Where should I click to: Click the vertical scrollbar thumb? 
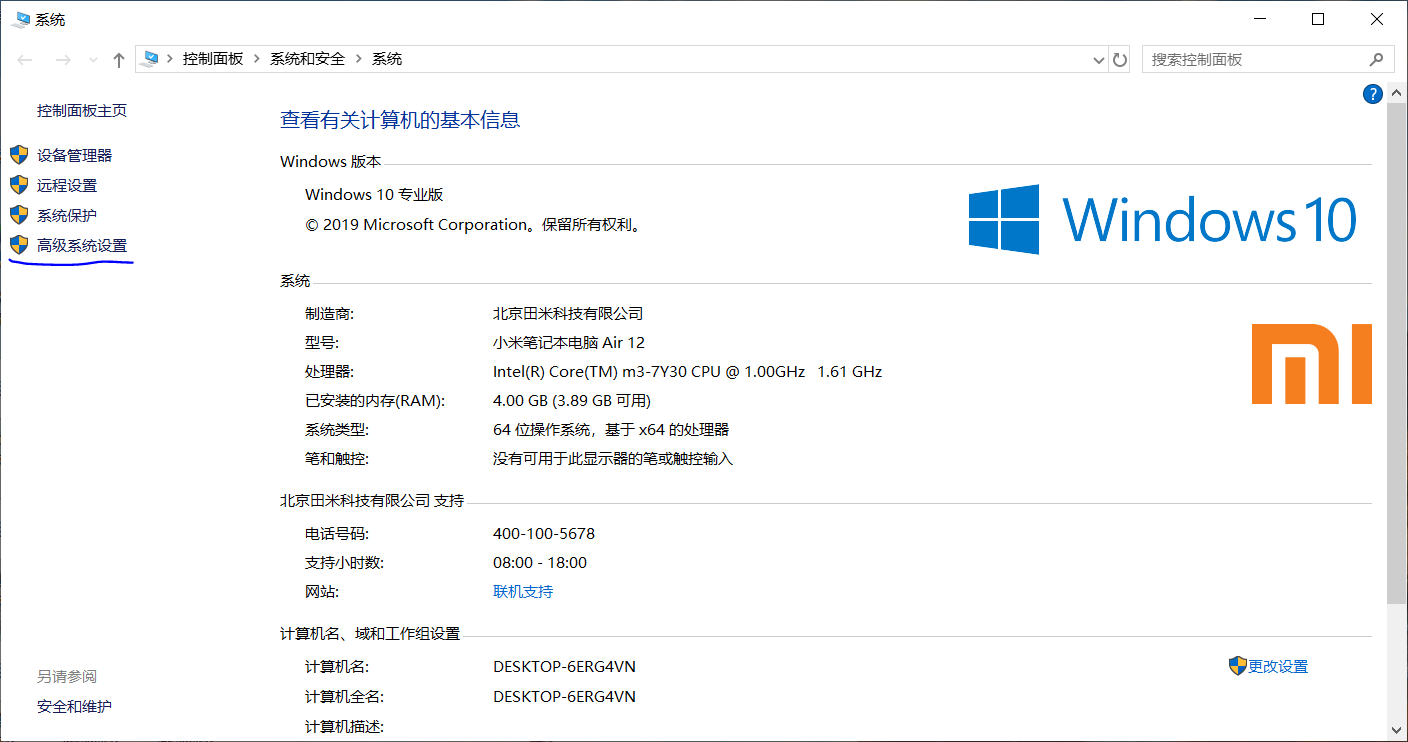click(1397, 353)
